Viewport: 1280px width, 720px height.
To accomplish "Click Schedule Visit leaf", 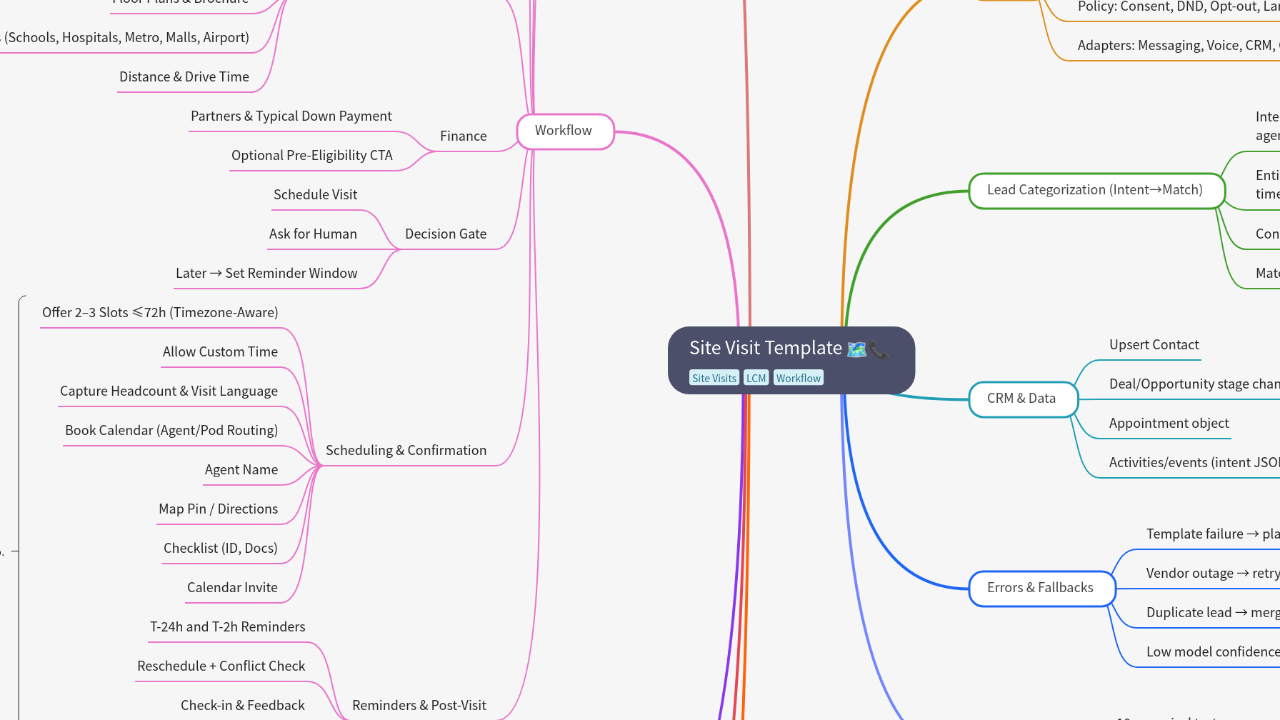I will tap(315, 194).
